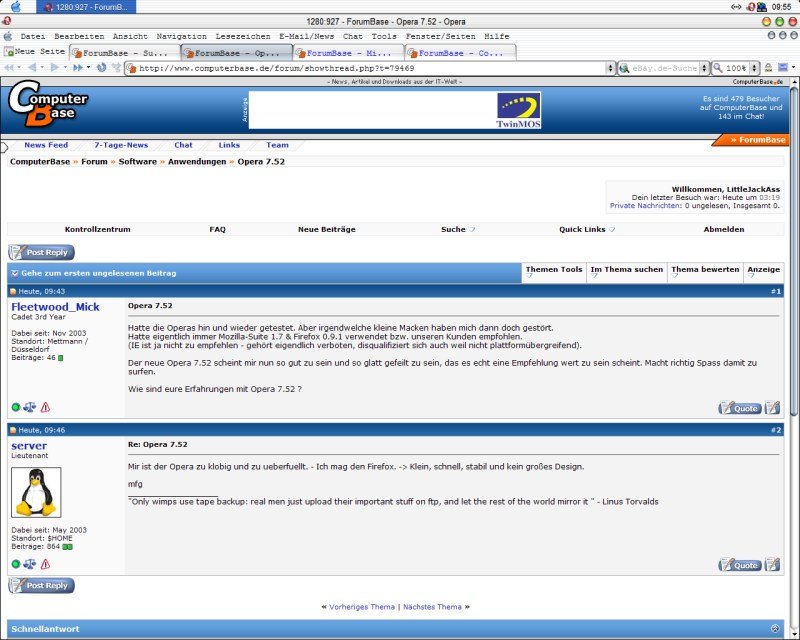The height and width of the screenshot is (640, 800).
Task: Click server's Tux penguin avatar
Action: point(36,492)
